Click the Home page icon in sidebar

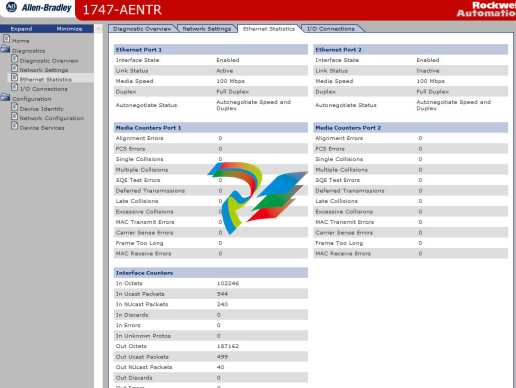(7, 39)
